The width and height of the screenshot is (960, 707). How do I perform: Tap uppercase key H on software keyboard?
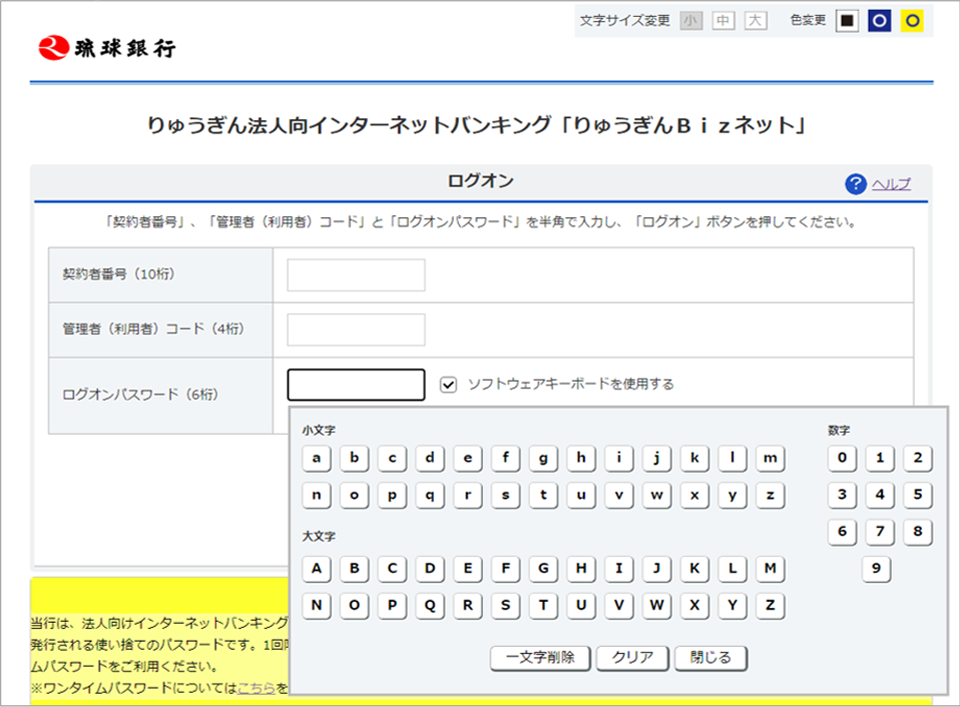[x=582, y=569]
